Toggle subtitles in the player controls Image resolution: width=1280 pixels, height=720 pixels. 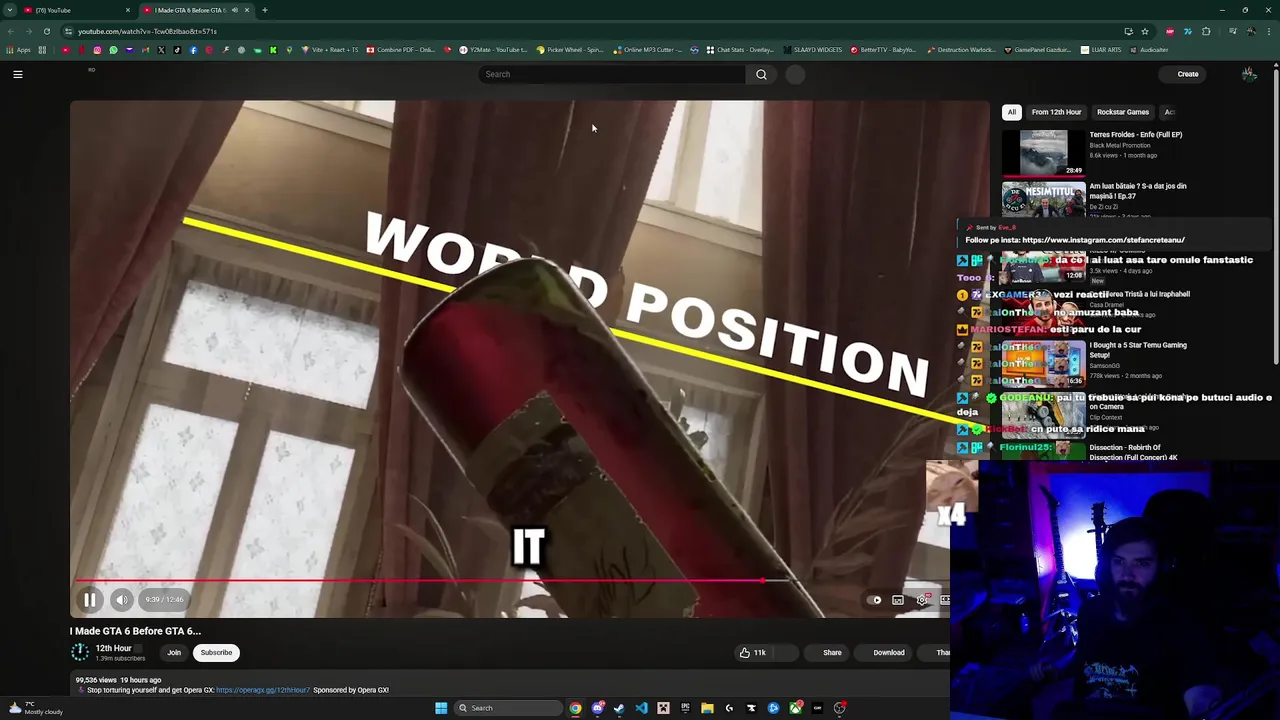pos(898,600)
